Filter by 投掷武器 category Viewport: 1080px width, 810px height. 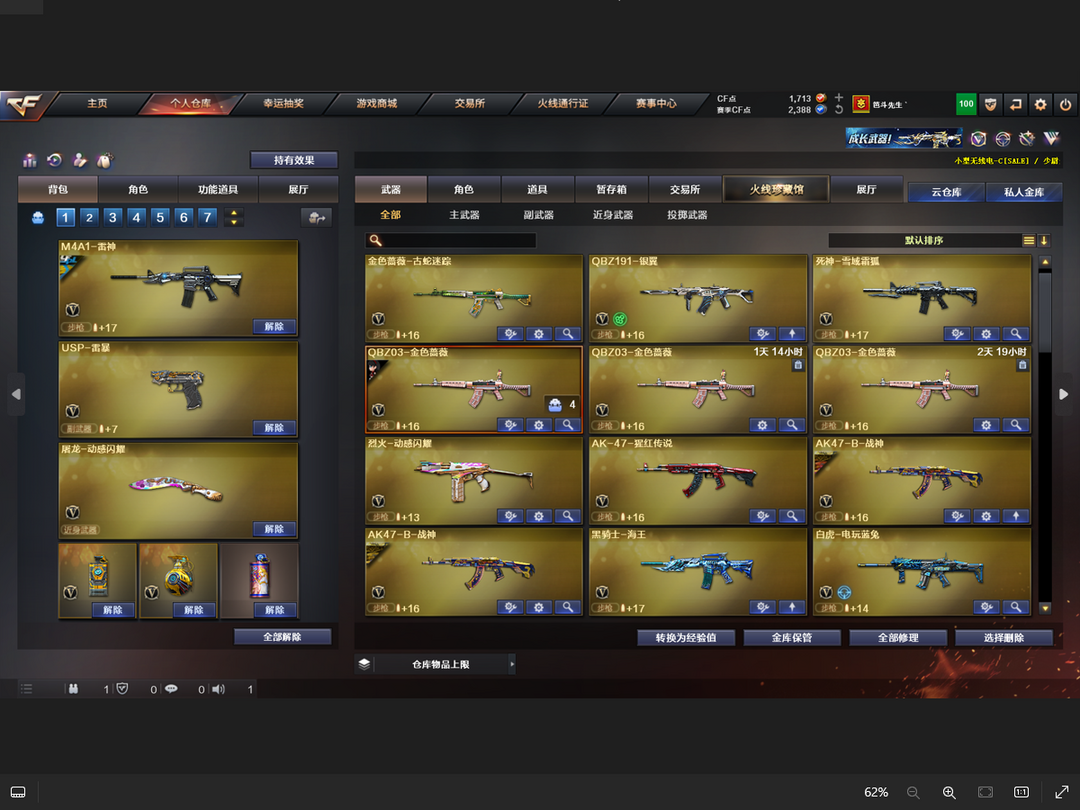tap(687, 215)
